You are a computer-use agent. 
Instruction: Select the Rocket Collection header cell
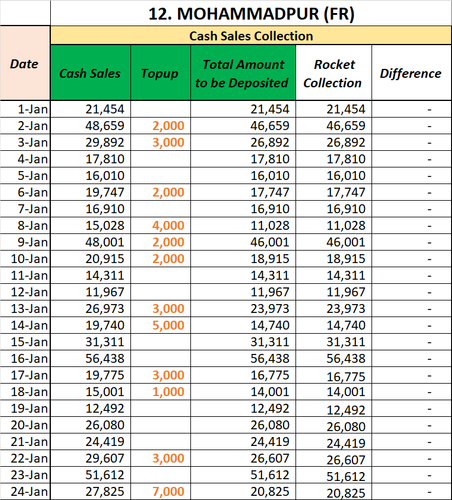[x=333, y=72]
